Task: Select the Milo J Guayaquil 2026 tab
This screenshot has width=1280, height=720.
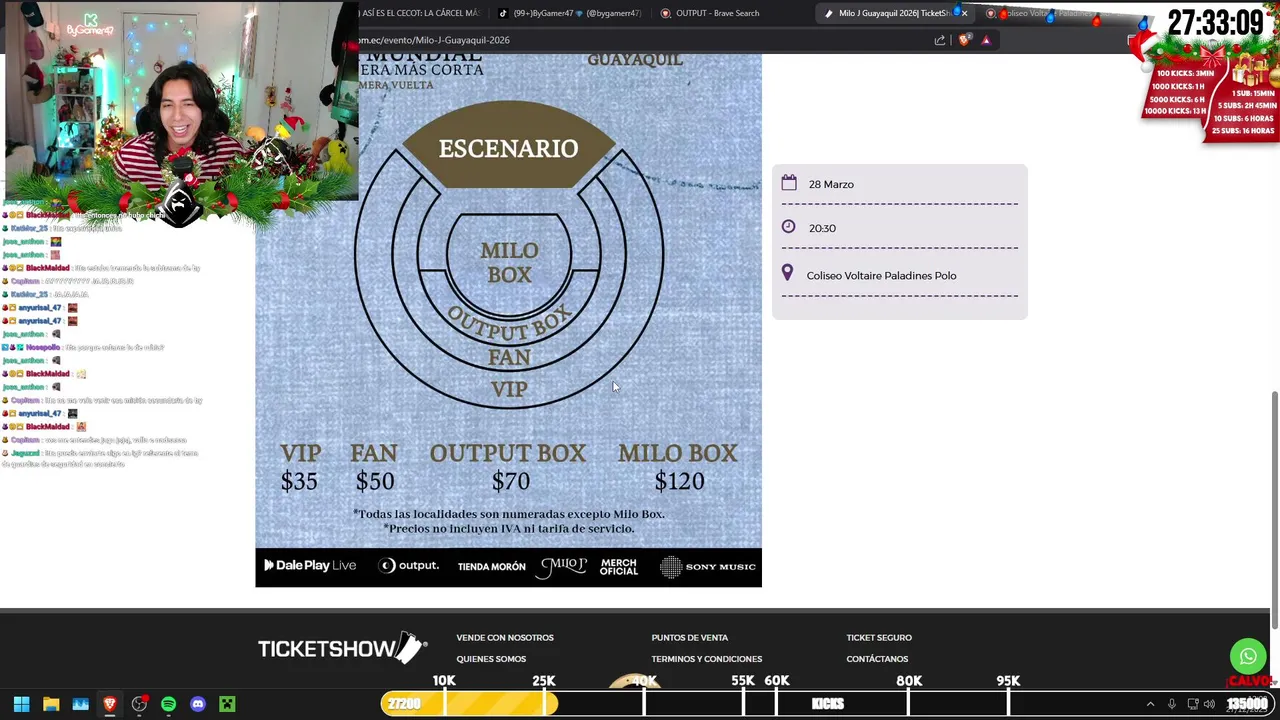Action: click(x=890, y=13)
